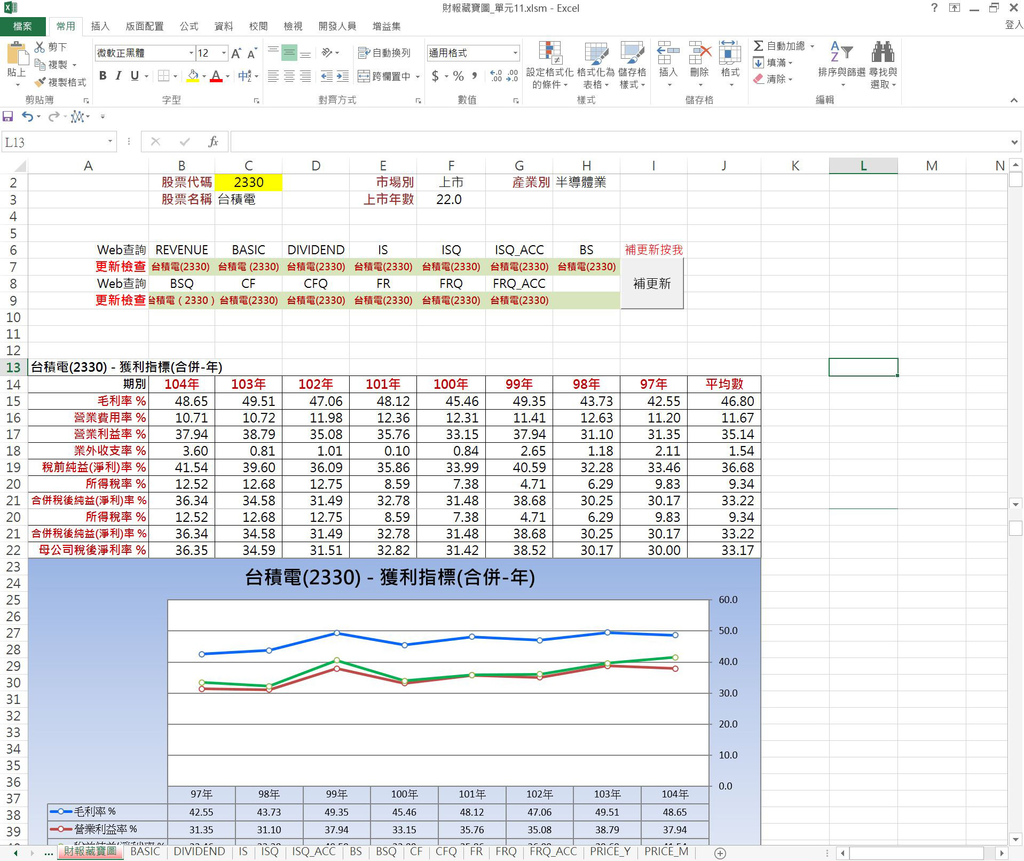
Task: Select column L header
Action: pyautogui.click(x=863, y=166)
